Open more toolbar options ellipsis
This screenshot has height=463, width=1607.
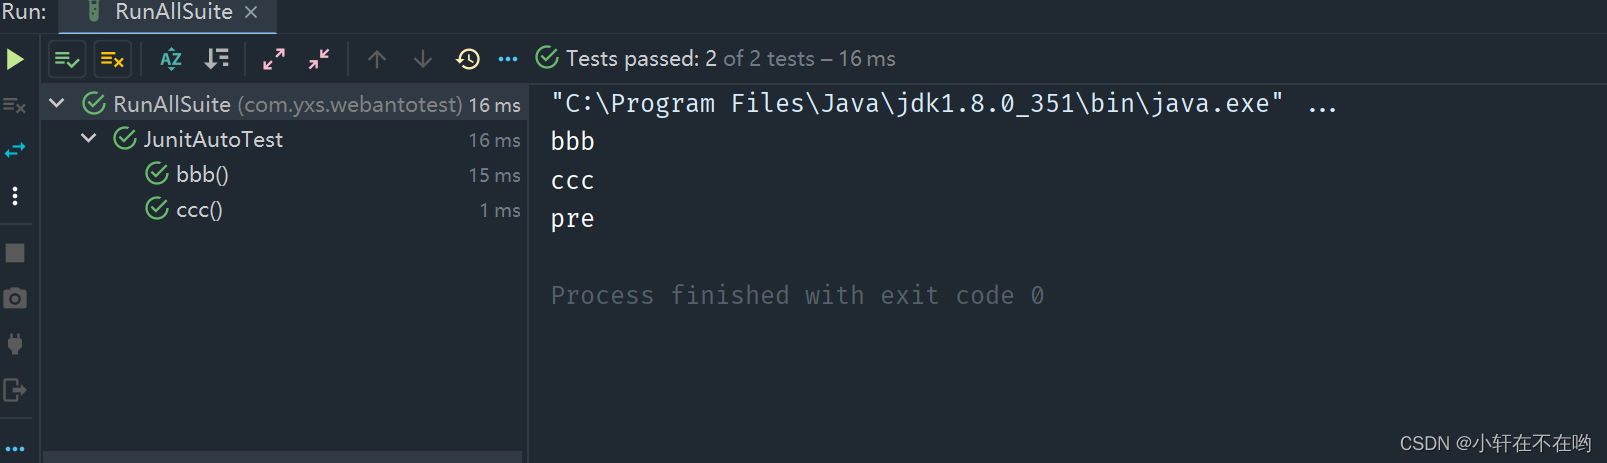508,59
